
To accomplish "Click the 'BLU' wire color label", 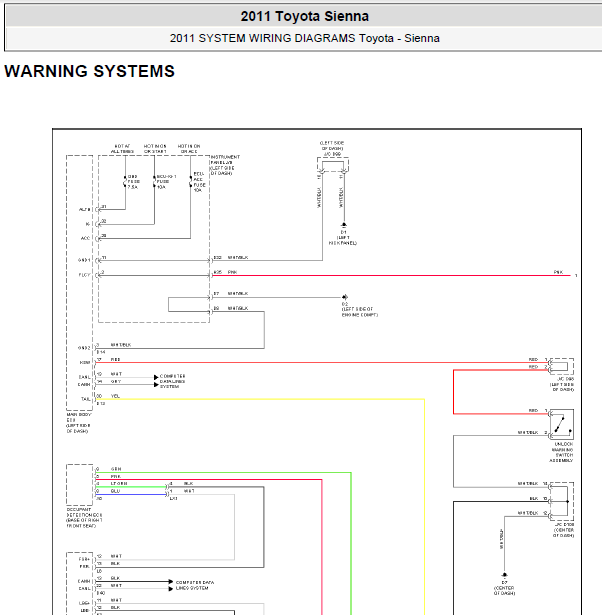I will point(115,491).
